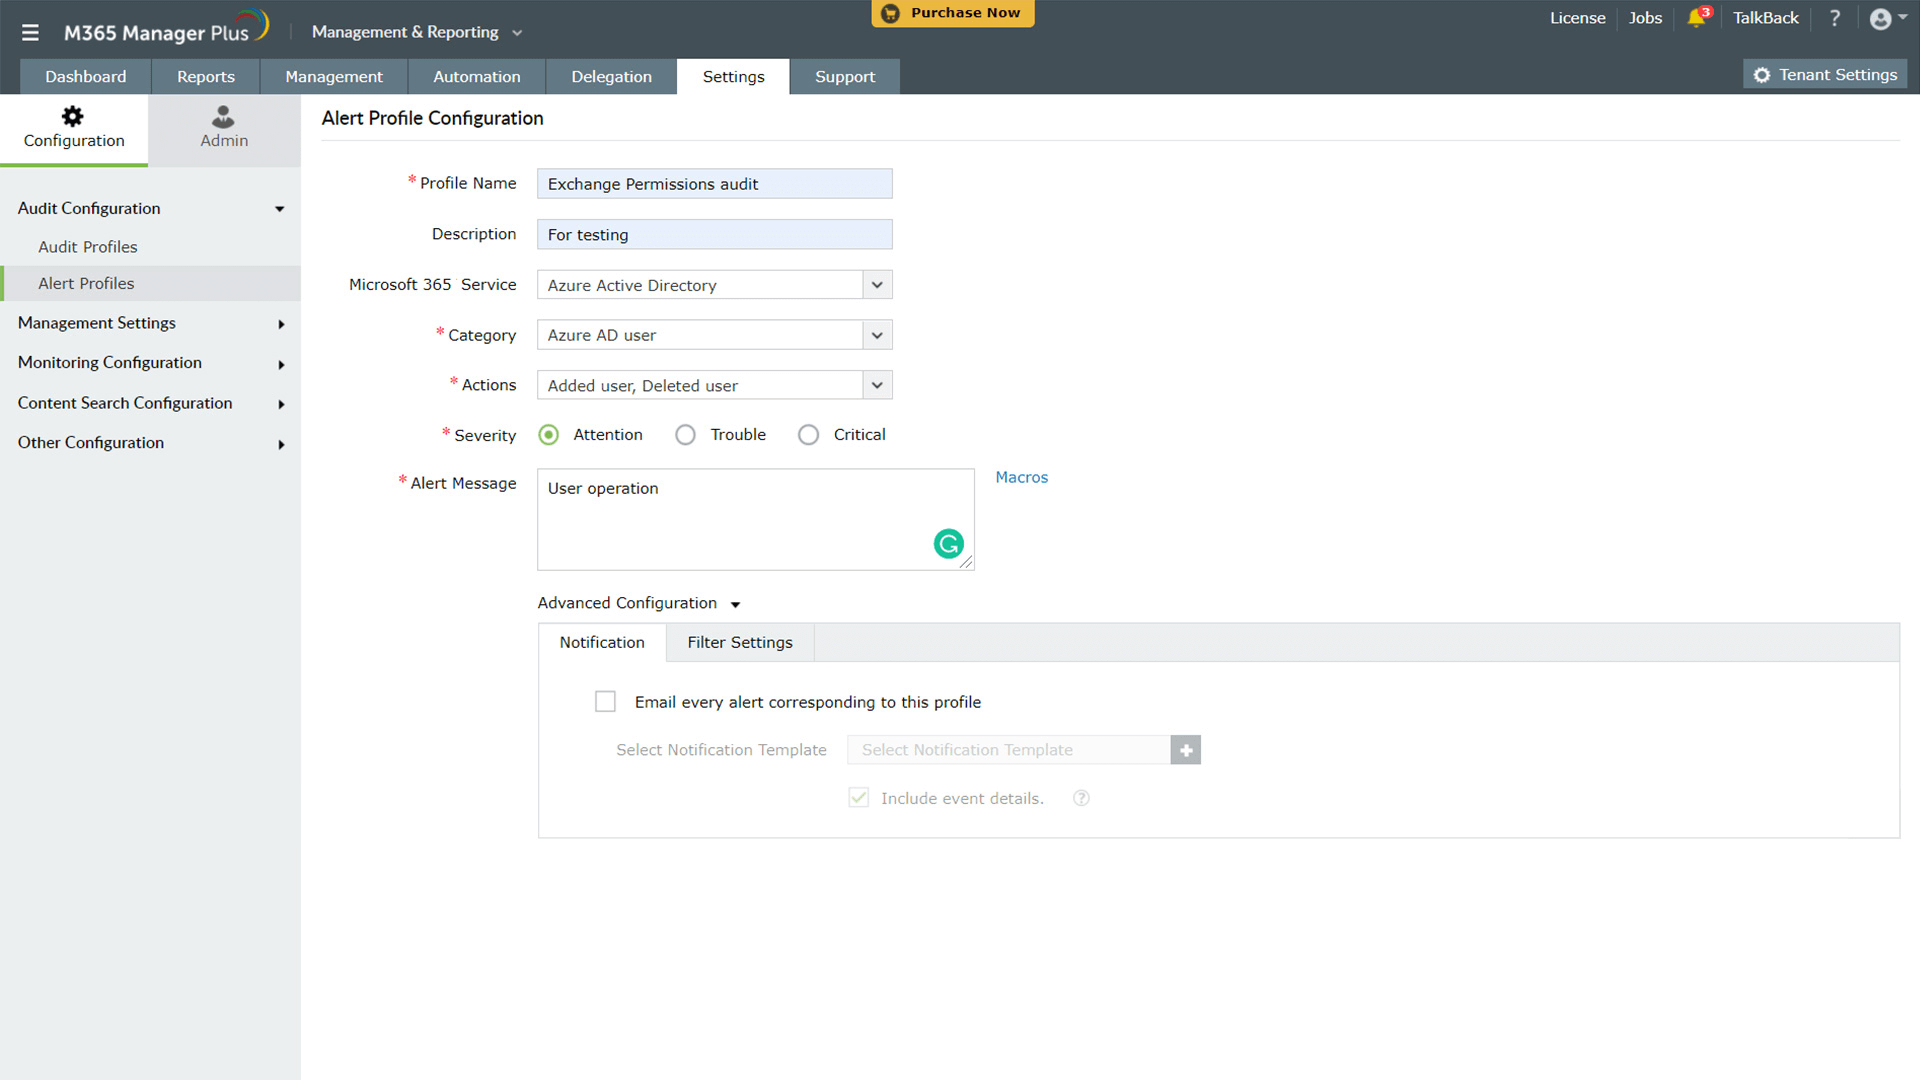Viewport: 1920px width, 1080px height.
Task: Open the Management & Reporting dropdown
Action: click(417, 32)
